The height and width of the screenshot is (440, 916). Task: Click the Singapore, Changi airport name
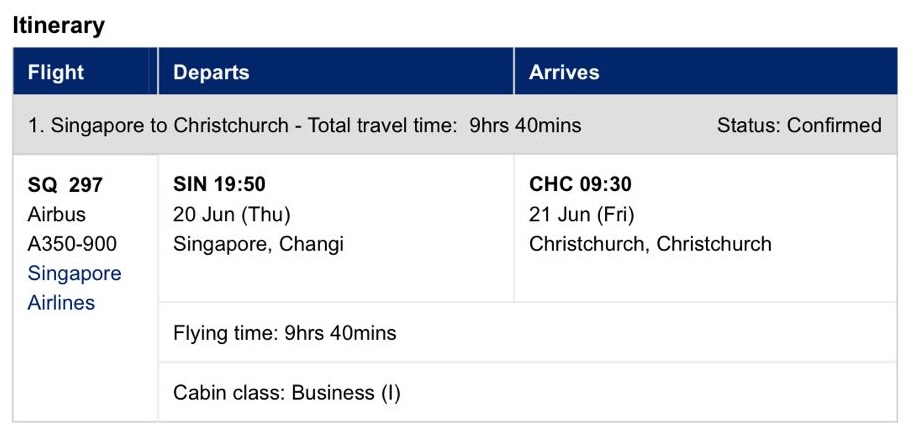click(258, 244)
